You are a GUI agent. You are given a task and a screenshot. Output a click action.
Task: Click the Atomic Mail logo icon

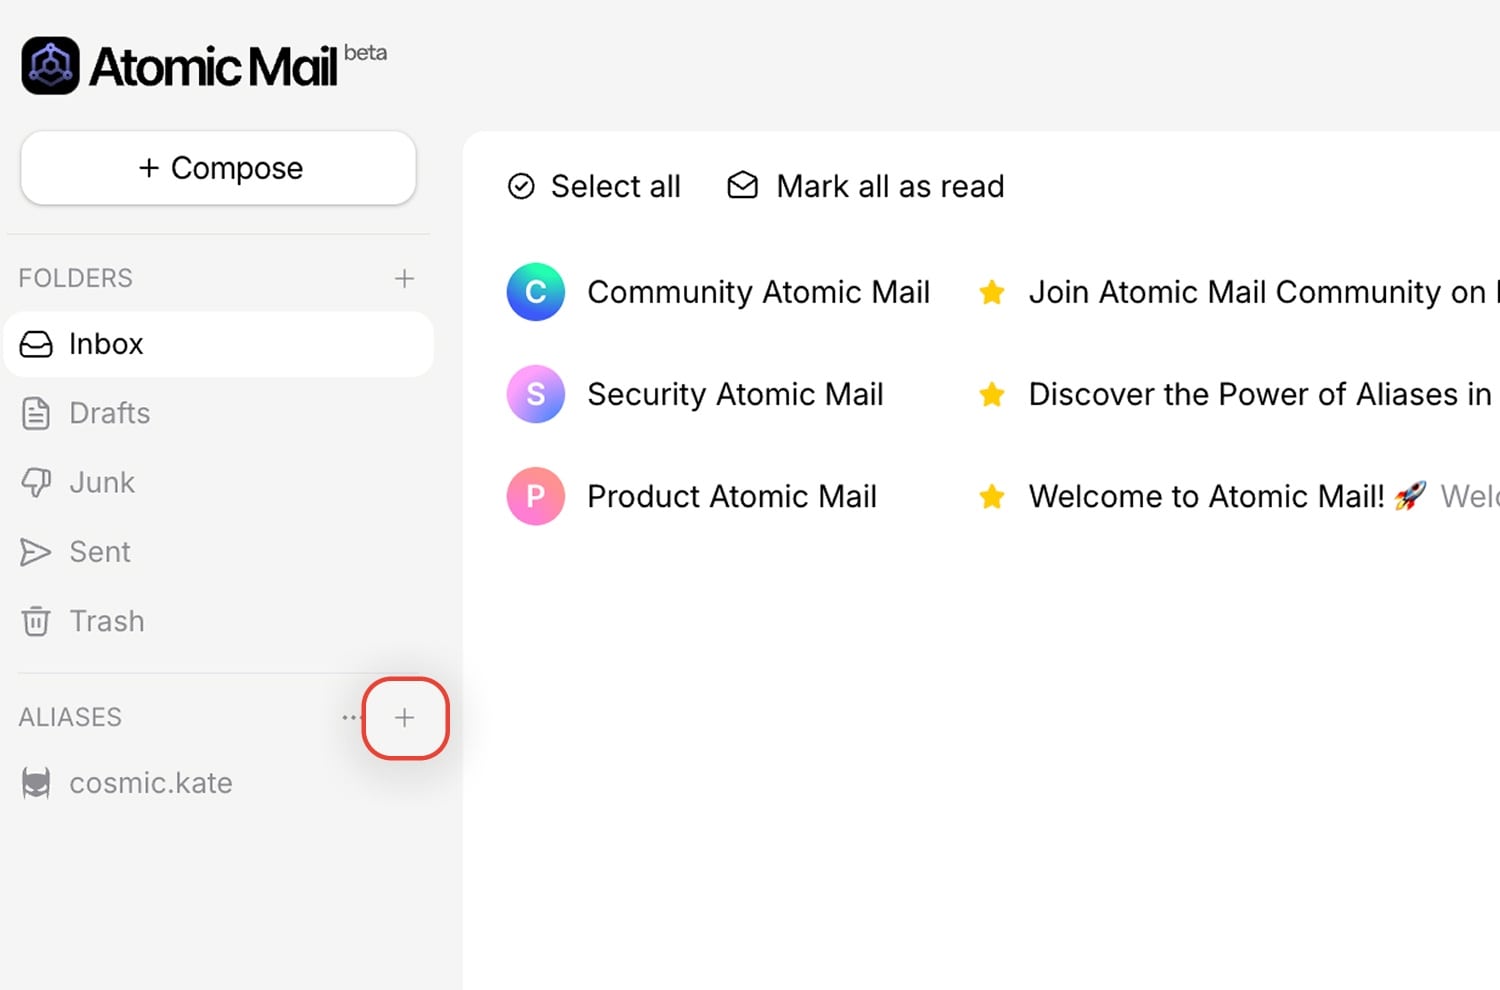tap(50, 66)
